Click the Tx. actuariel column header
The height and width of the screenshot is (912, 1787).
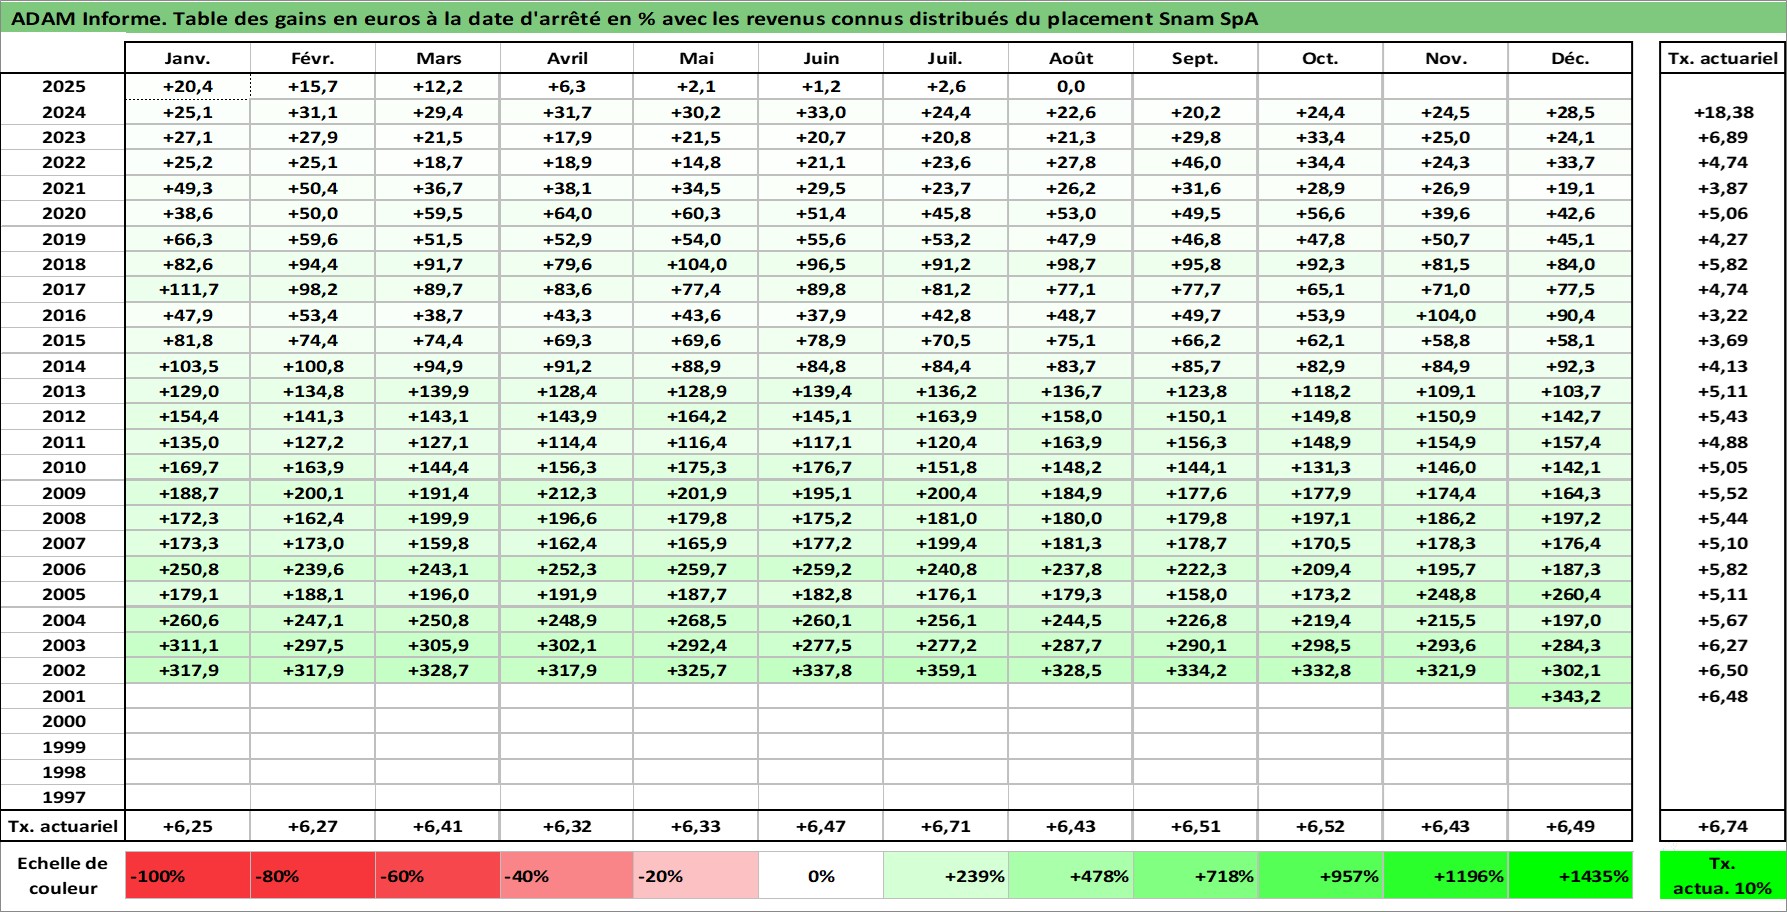point(1723,58)
